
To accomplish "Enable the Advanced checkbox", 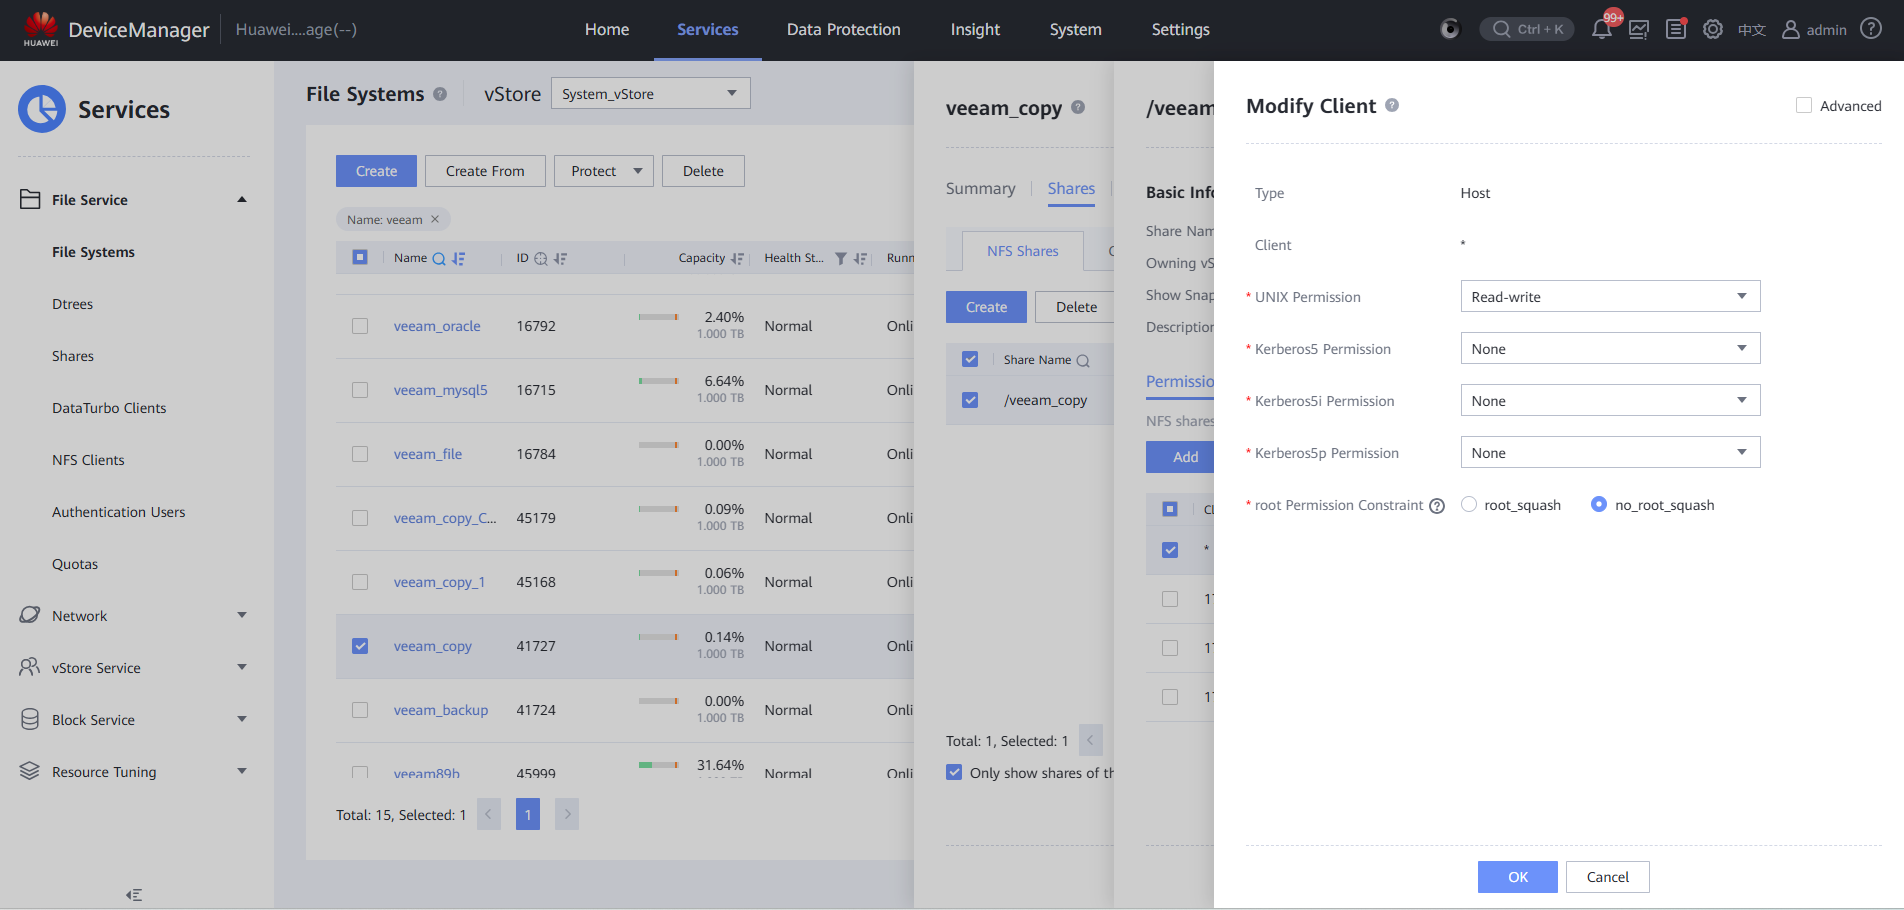I will pyautogui.click(x=1804, y=106).
